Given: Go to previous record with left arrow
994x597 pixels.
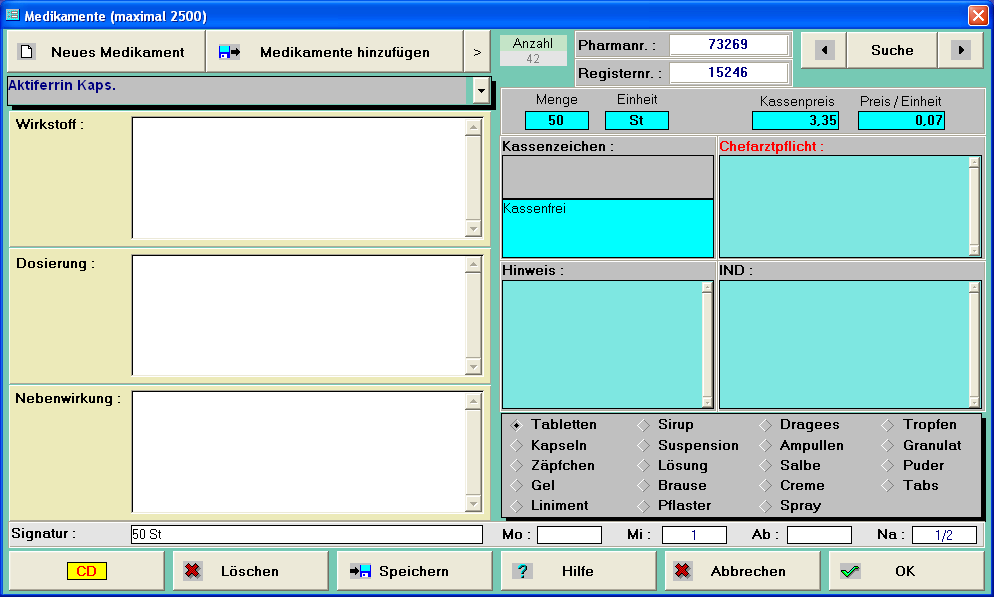Looking at the screenshot, I should tap(824, 50).
